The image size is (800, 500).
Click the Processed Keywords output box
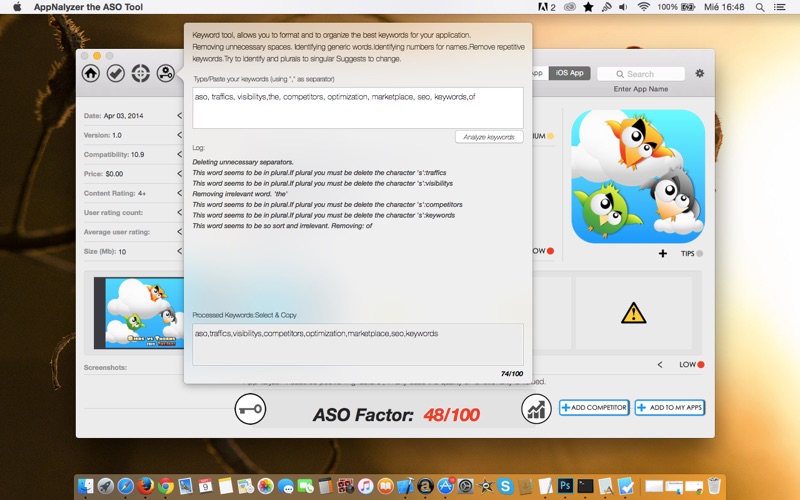[x=358, y=344]
